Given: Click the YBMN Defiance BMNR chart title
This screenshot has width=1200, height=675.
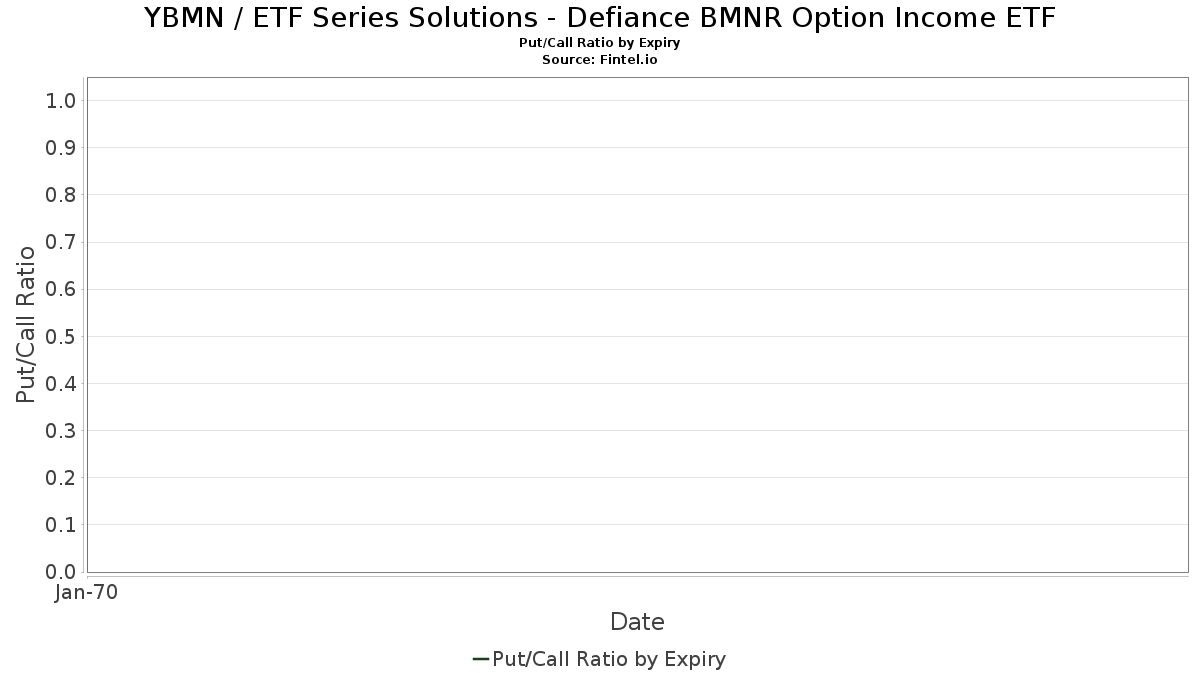Looking at the screenshot, I should coord(600,18).
